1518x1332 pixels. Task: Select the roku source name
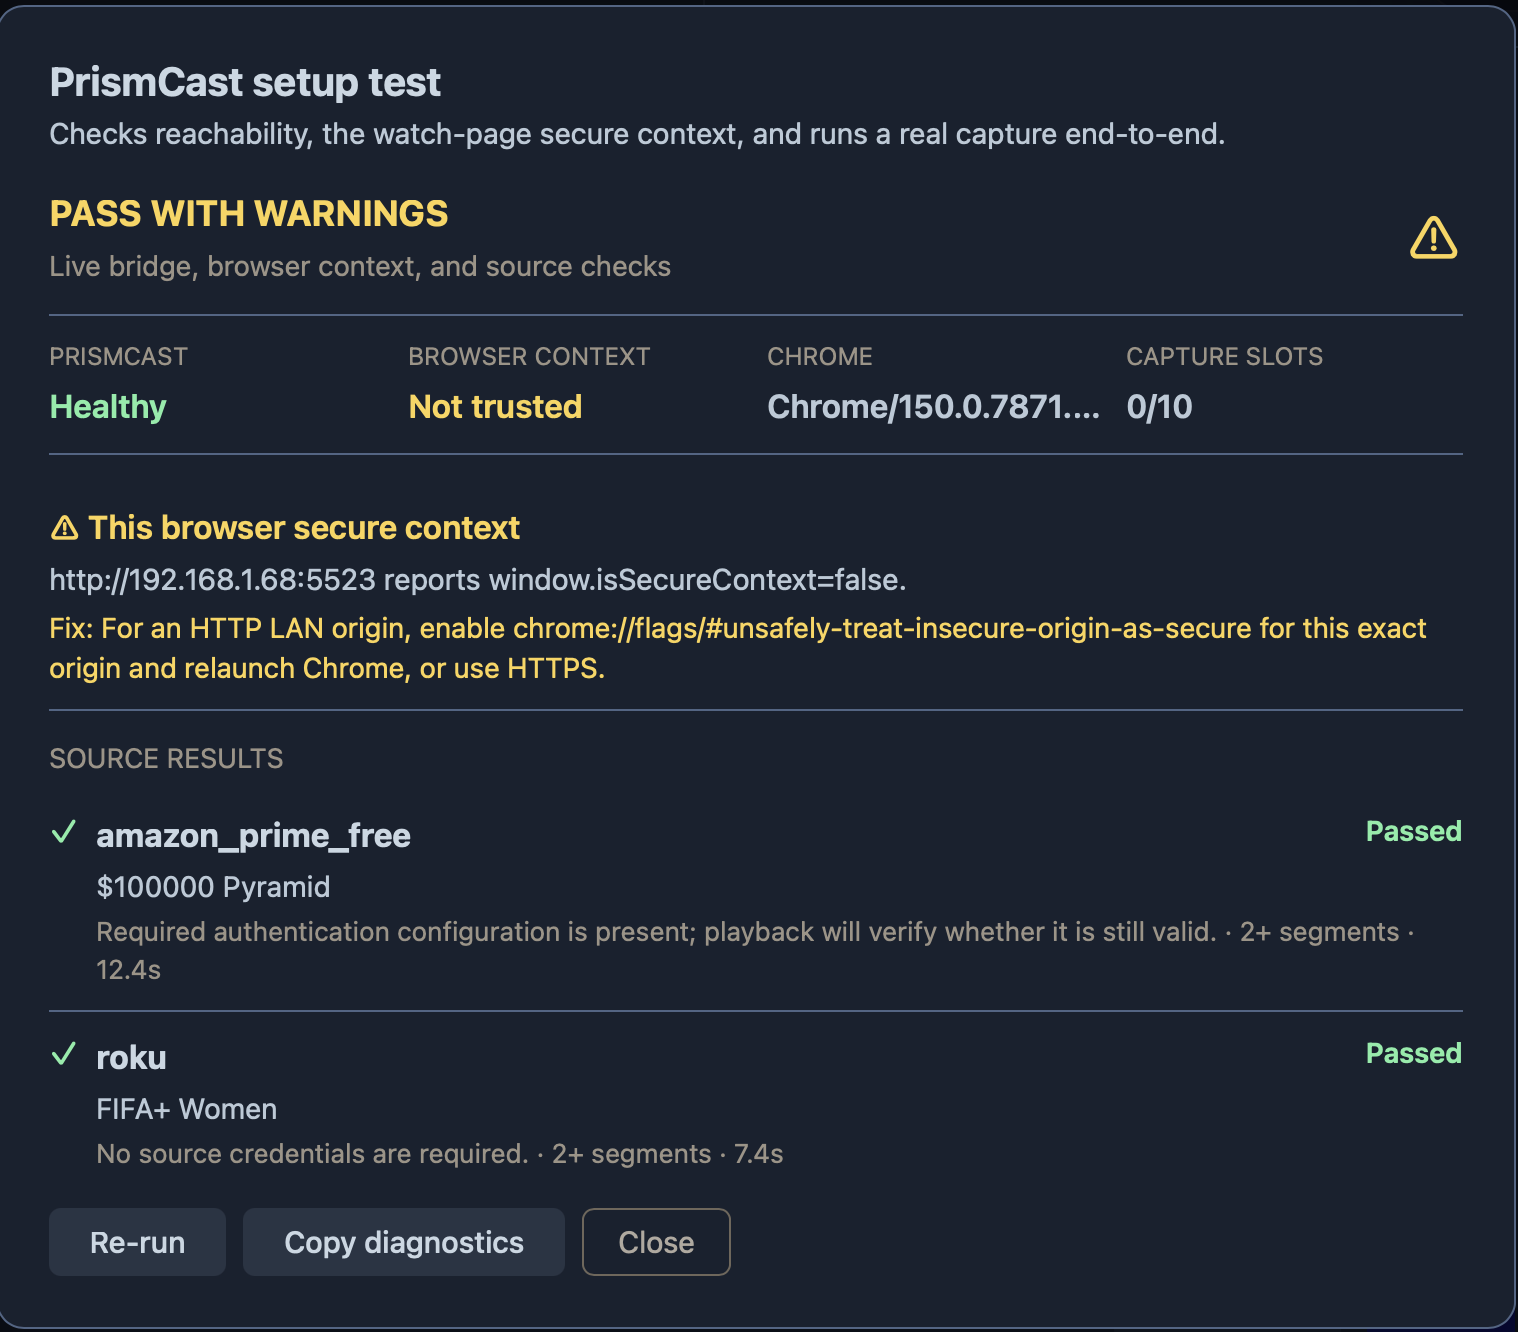point(131,1058)
